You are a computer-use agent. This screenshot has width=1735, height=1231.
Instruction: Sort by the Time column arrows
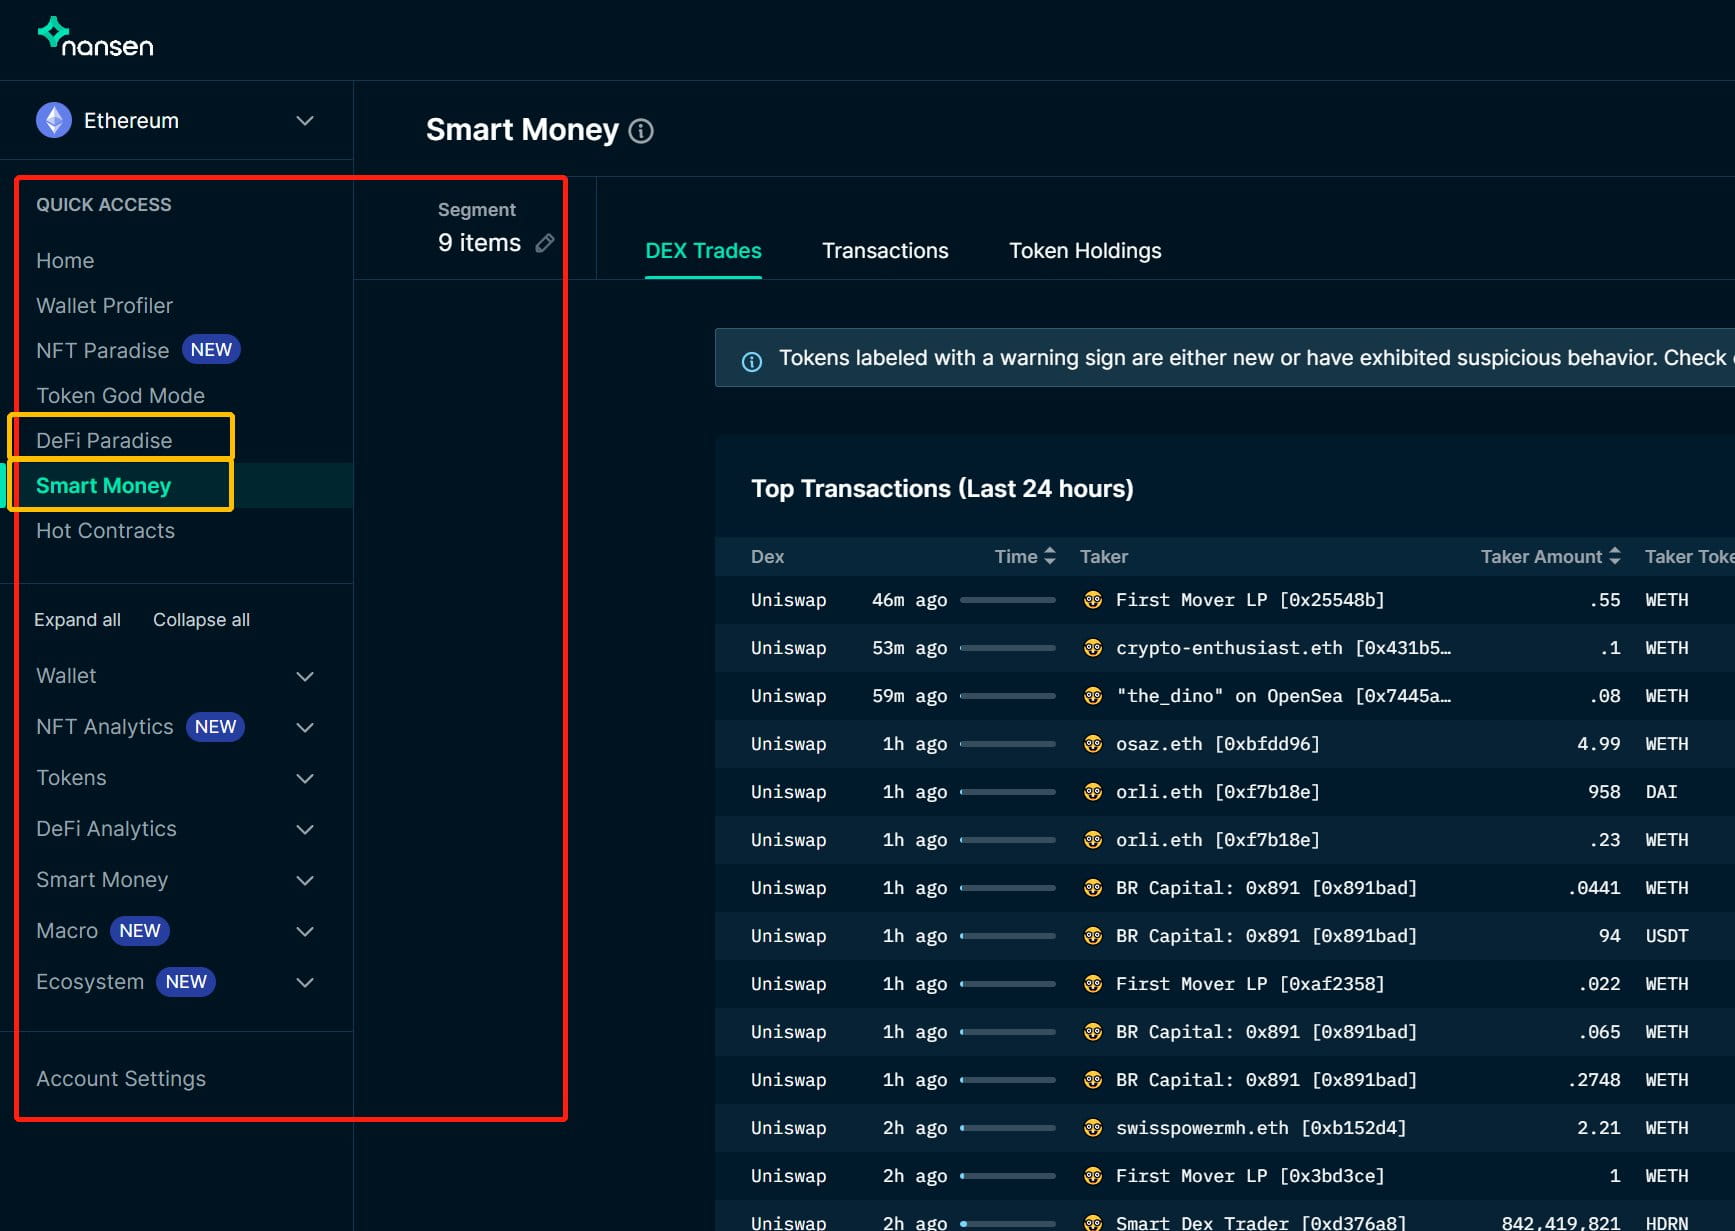point(1049,556)
